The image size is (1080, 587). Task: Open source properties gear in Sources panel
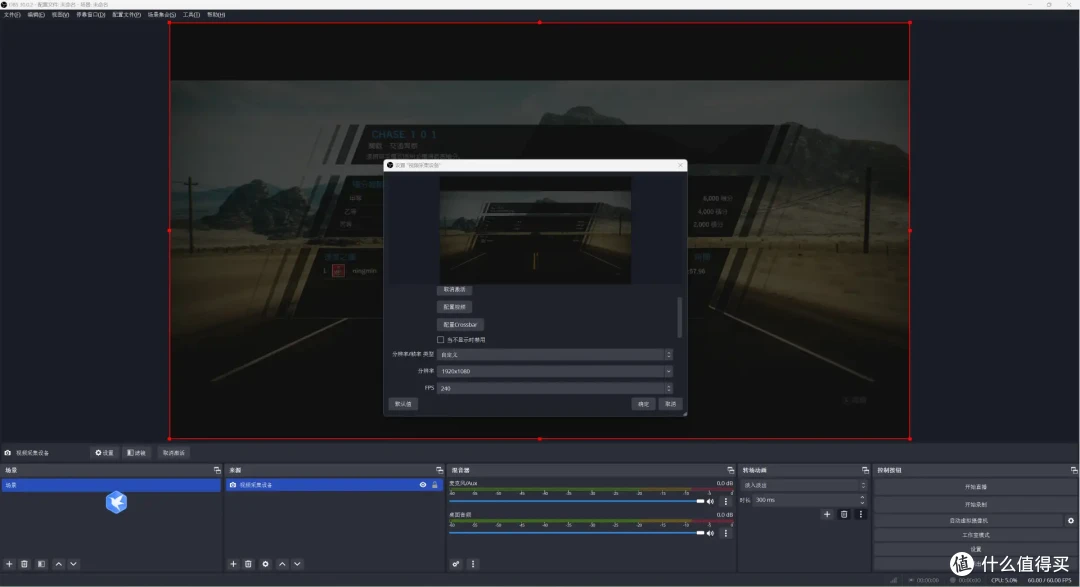click(265, 564)
